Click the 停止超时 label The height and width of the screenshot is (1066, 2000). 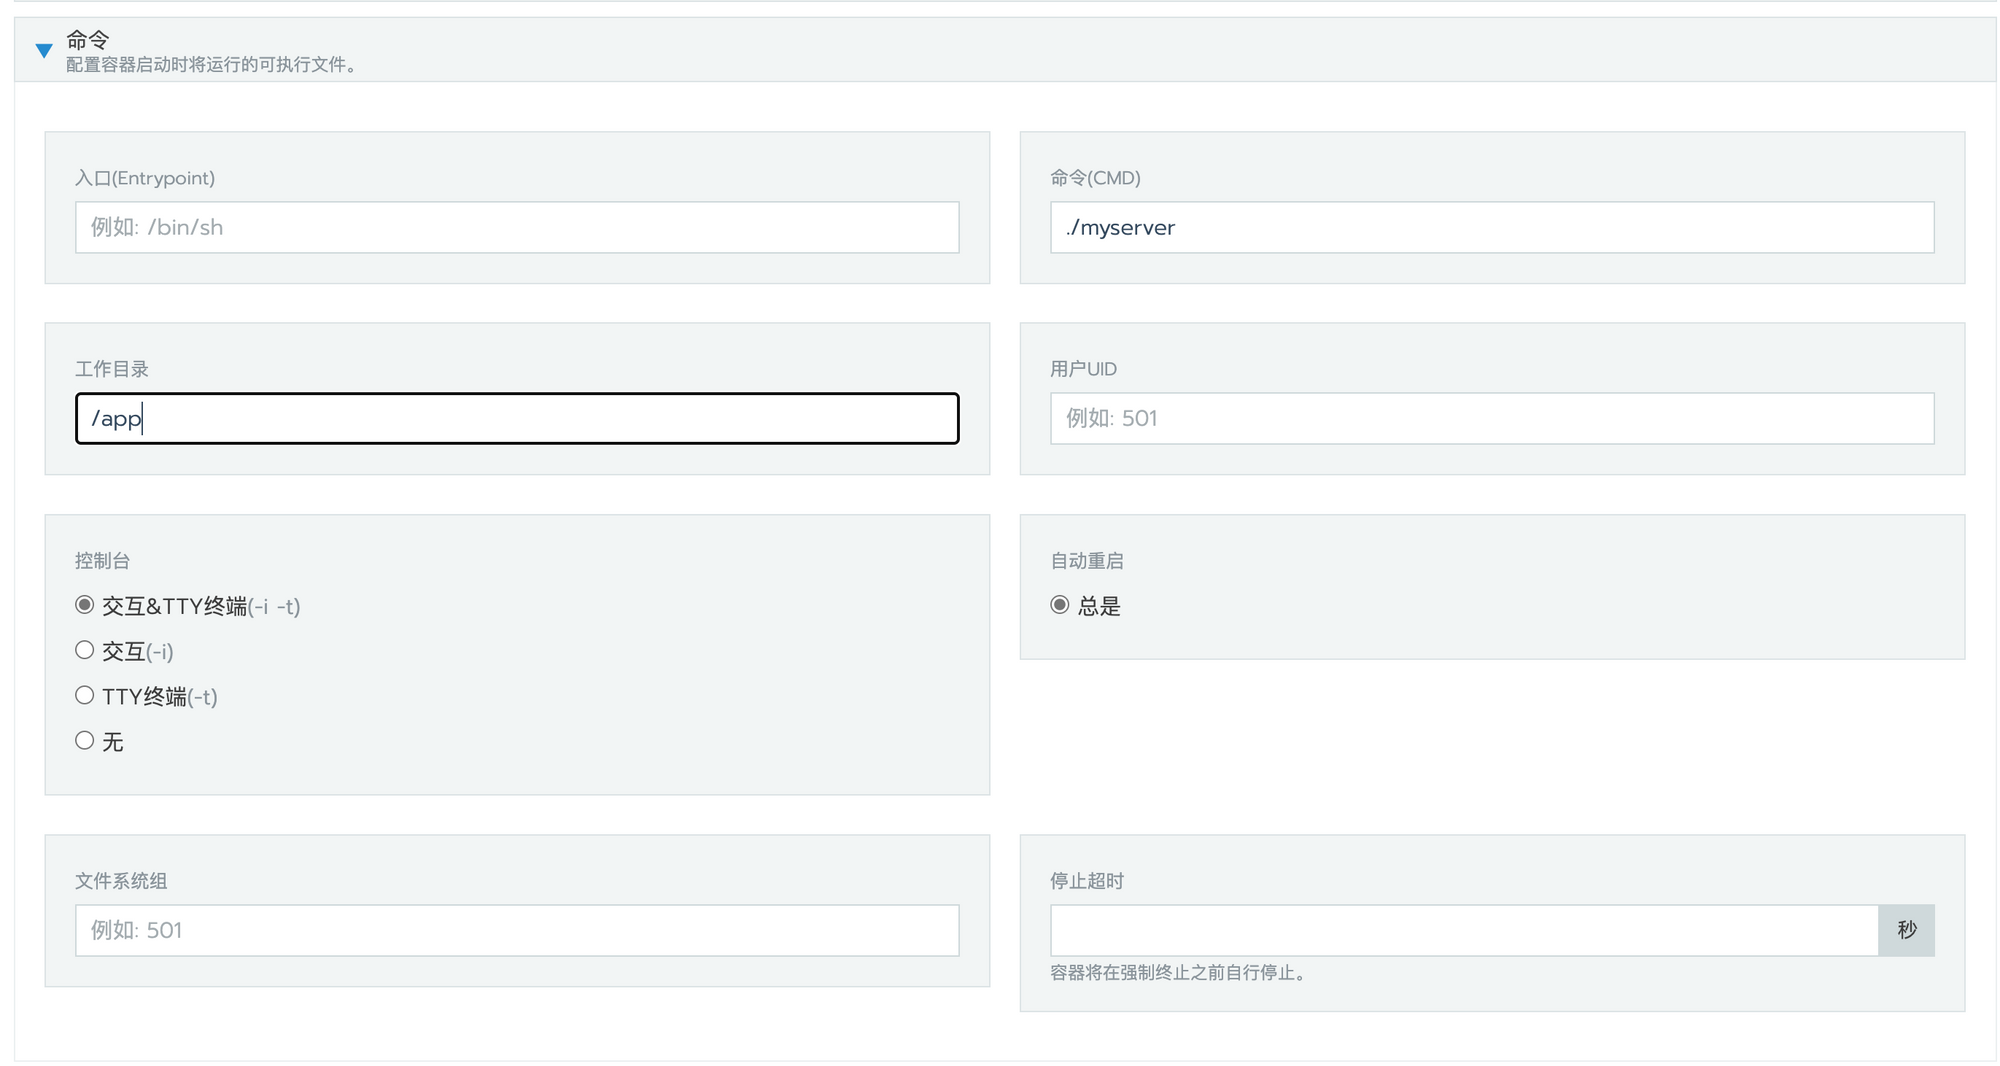(1086, 881)
